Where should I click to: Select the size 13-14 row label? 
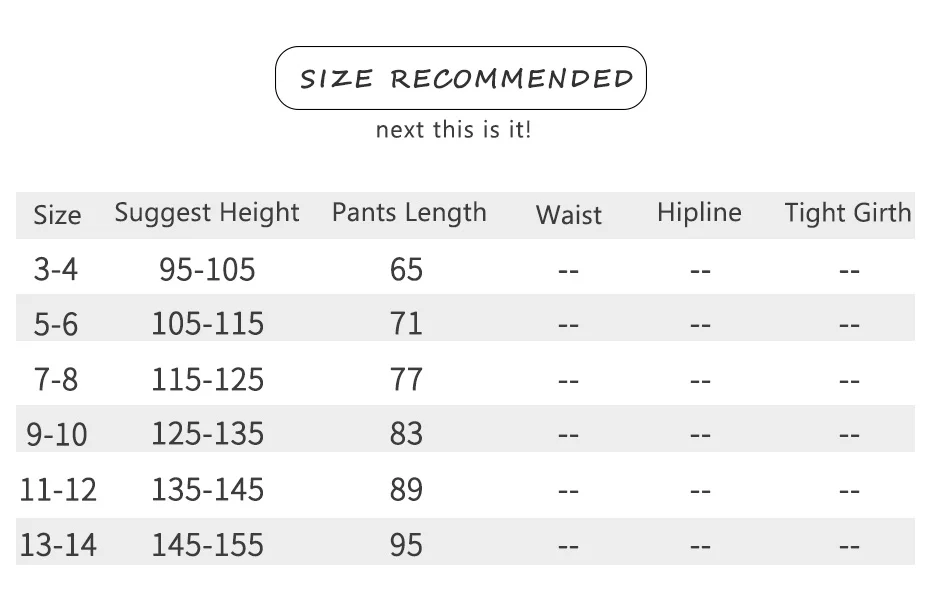pyautogui.click(x=58, y=545)
